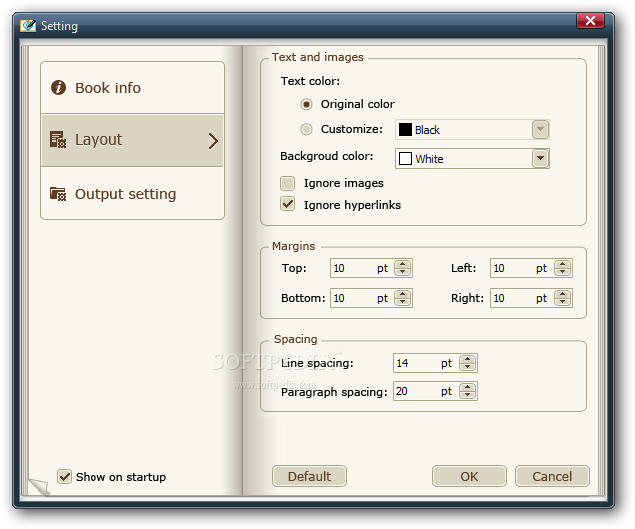Increase the Bottom margin value
Screen dimensions: 635x529
402,294
